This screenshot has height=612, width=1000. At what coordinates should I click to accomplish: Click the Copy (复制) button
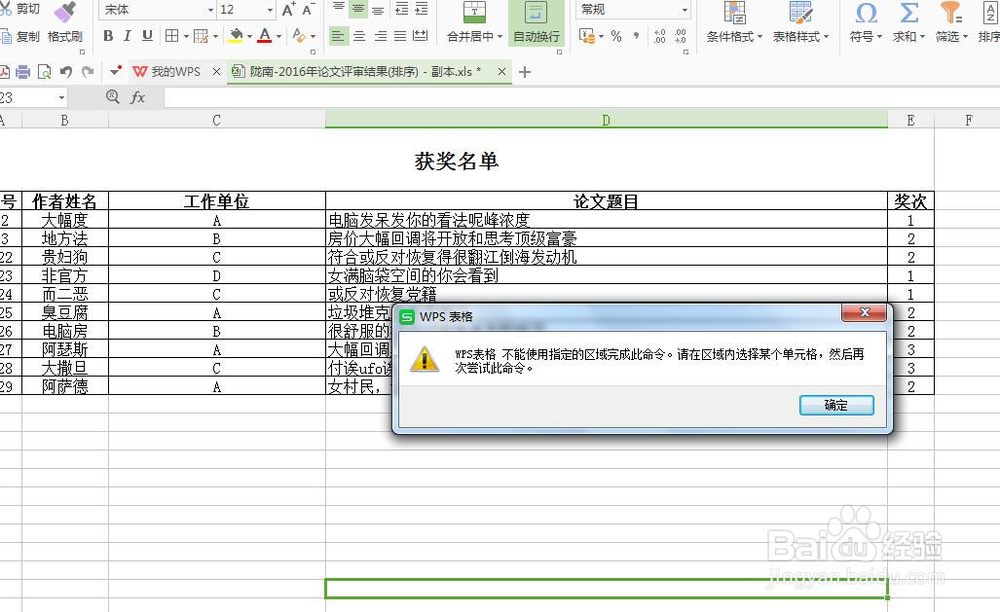tap(20, 36)
